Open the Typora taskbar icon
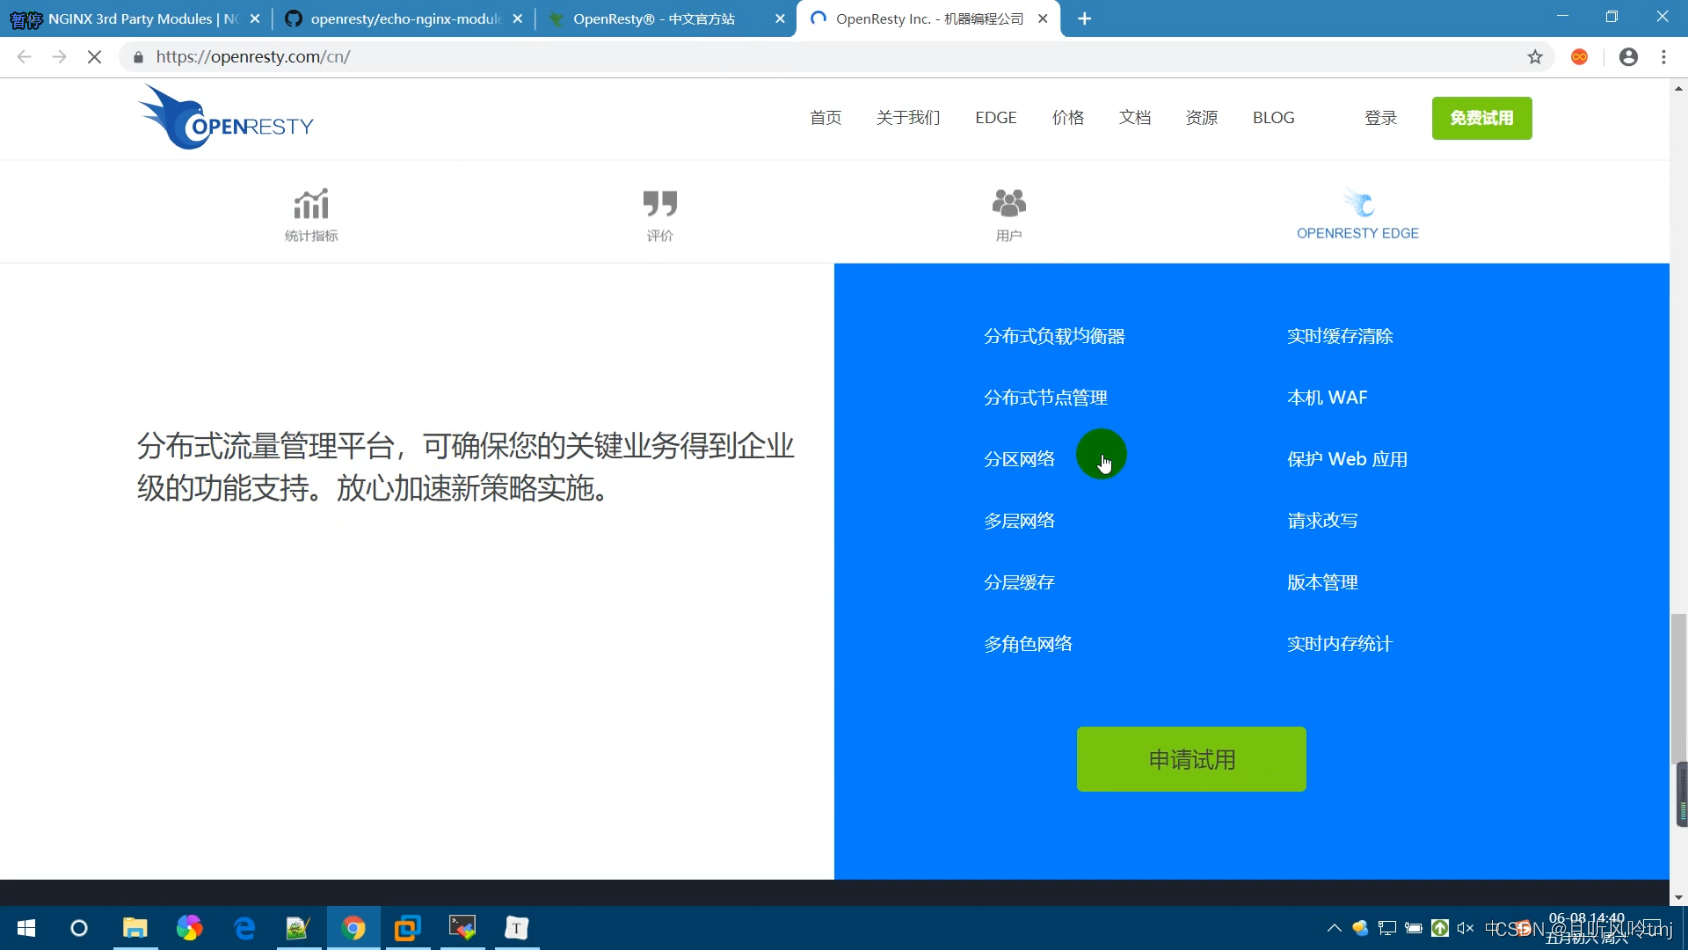 coord(516,928)
